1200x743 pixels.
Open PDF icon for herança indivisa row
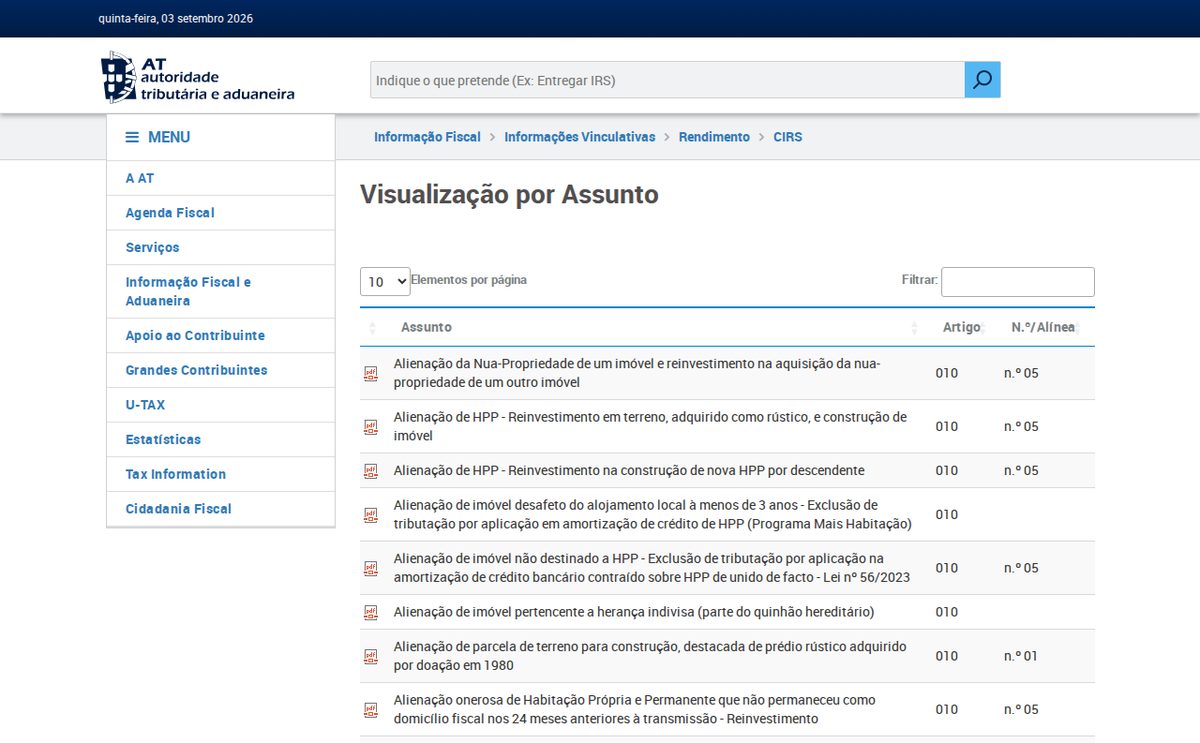click(371, 612)
